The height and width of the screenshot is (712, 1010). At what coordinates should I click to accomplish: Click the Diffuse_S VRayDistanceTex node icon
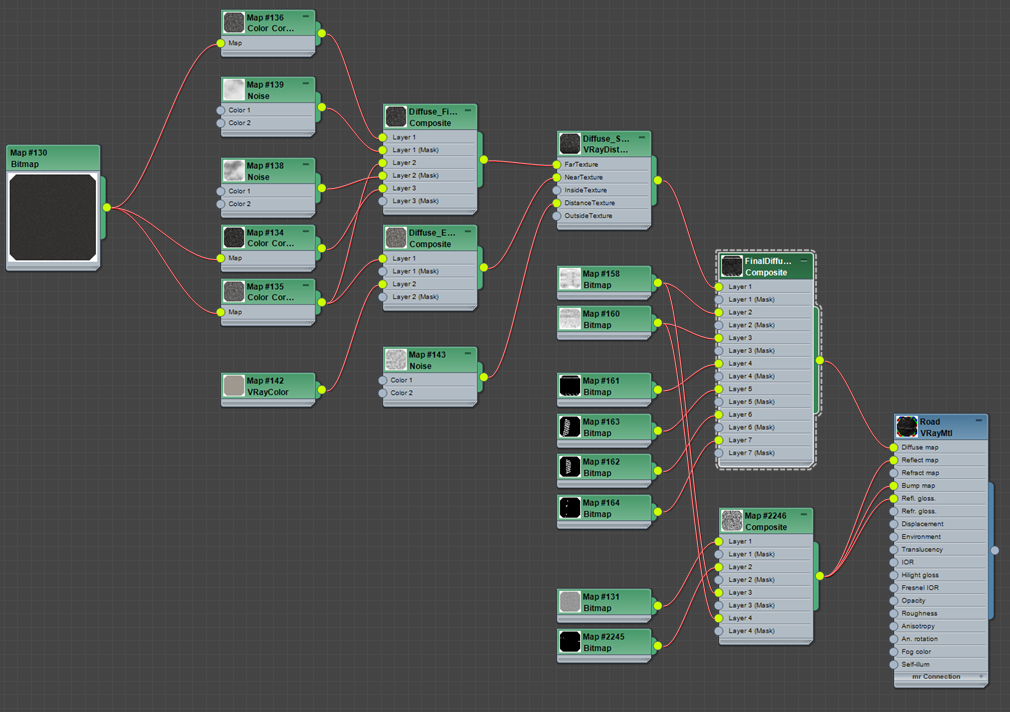[x=569, y=144]
